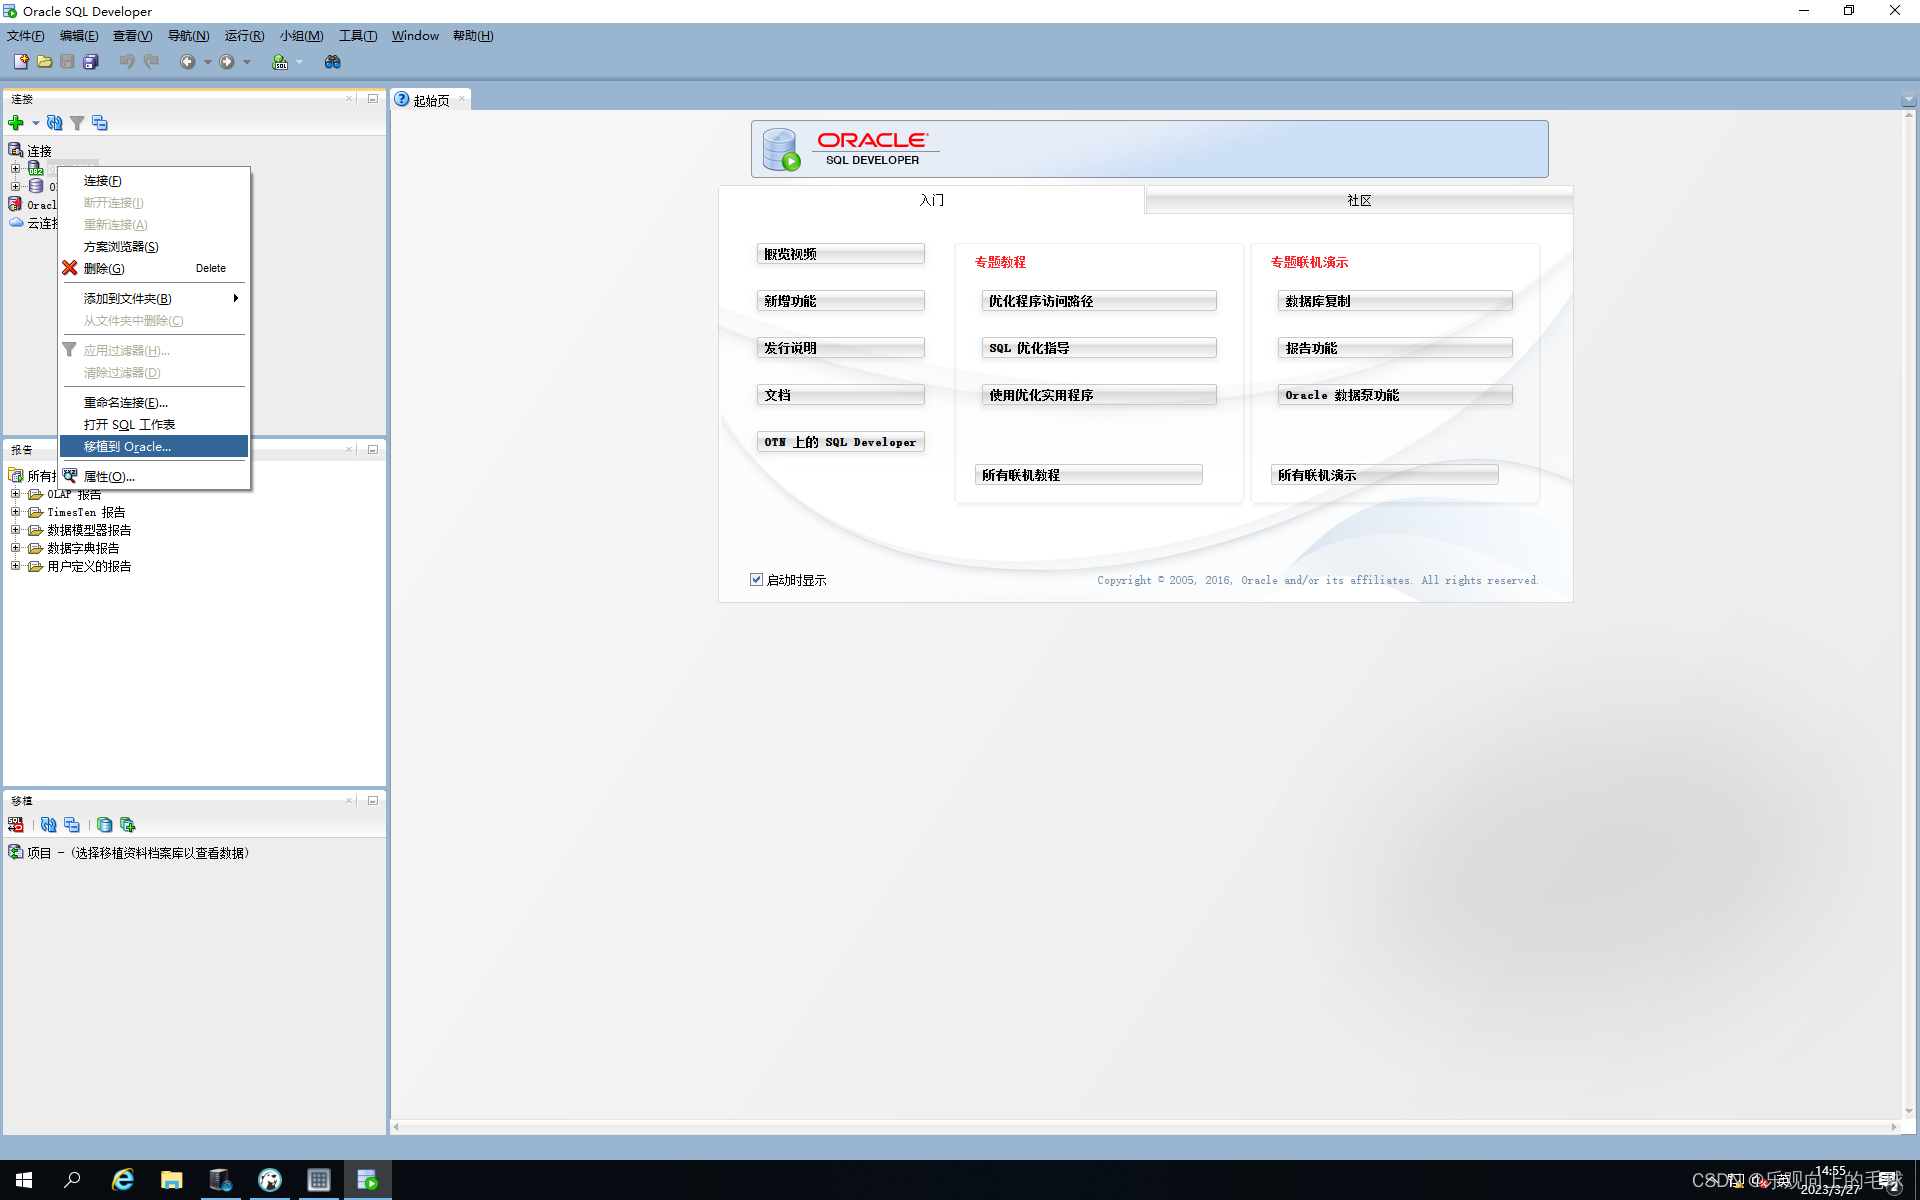The image size is (1920, 1200).
Task: Click the 社区 tab
Action: point(1359,200)
